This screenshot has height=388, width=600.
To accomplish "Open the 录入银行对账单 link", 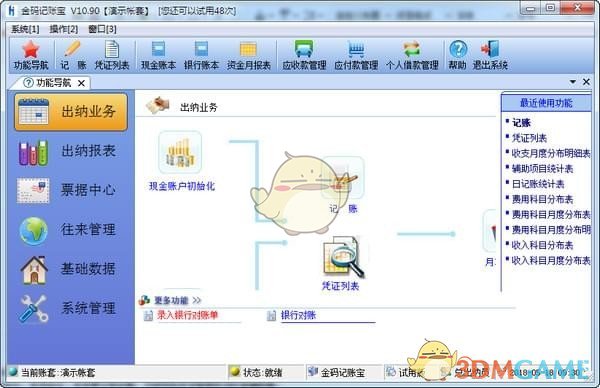I will [x=188, y=315].
